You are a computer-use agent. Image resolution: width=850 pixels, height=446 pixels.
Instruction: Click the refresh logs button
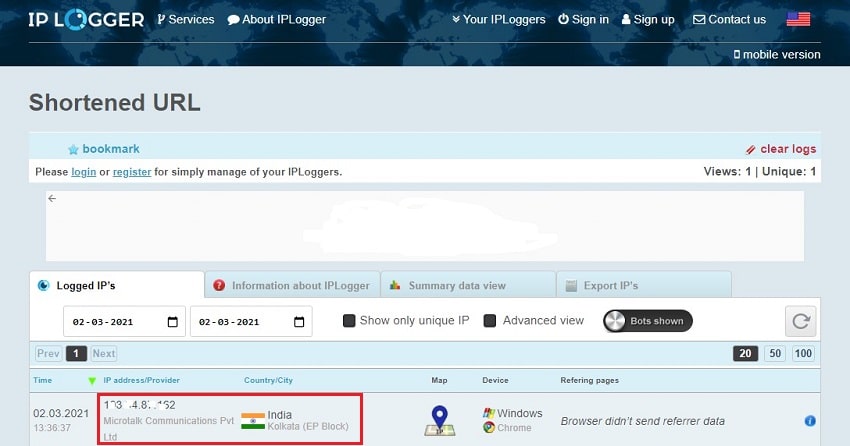801,321
